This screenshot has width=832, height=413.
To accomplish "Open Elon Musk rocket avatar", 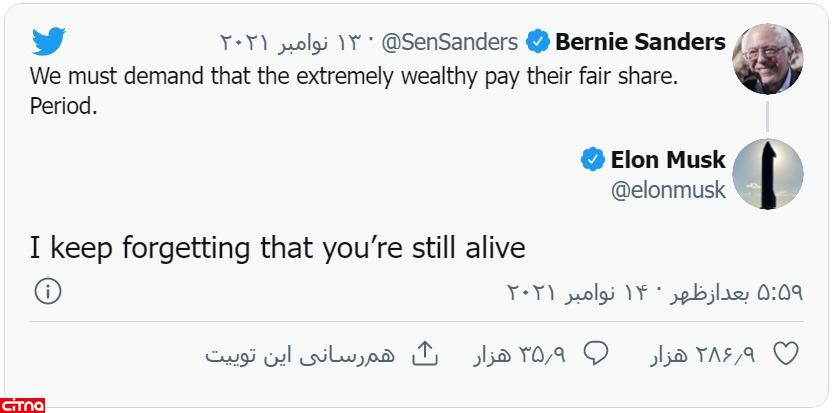I will 767,174.
